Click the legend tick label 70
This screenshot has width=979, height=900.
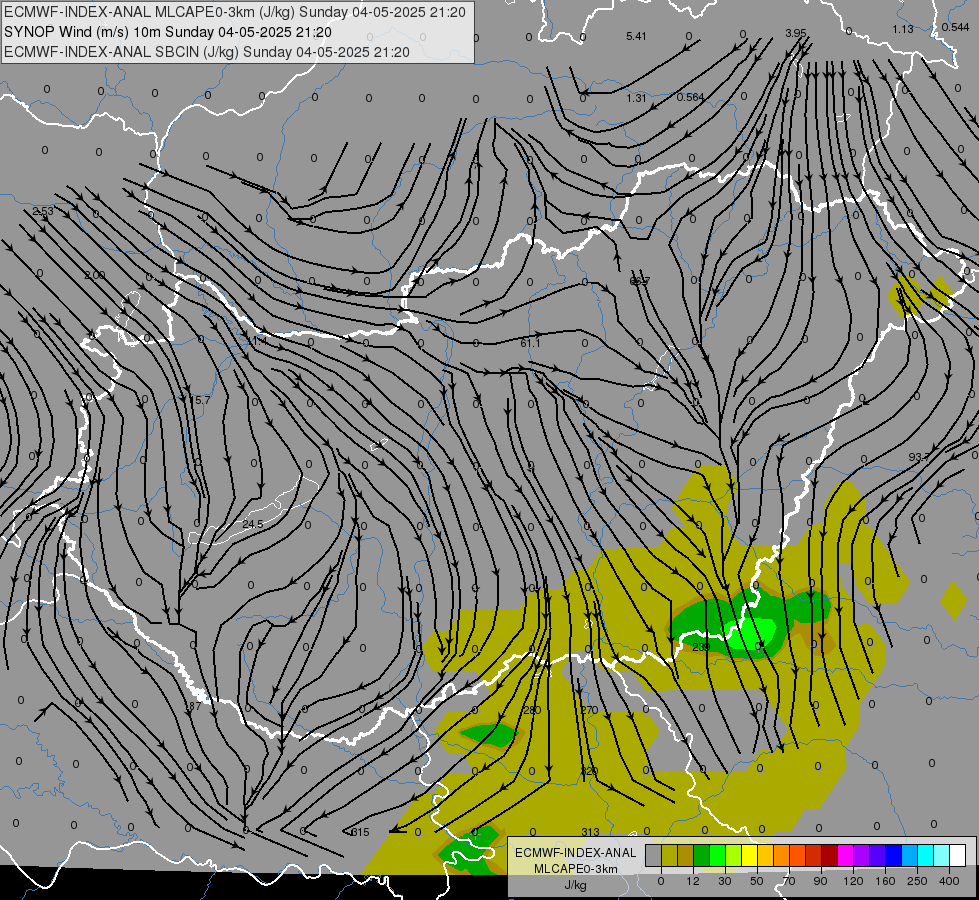coord(789,881)
